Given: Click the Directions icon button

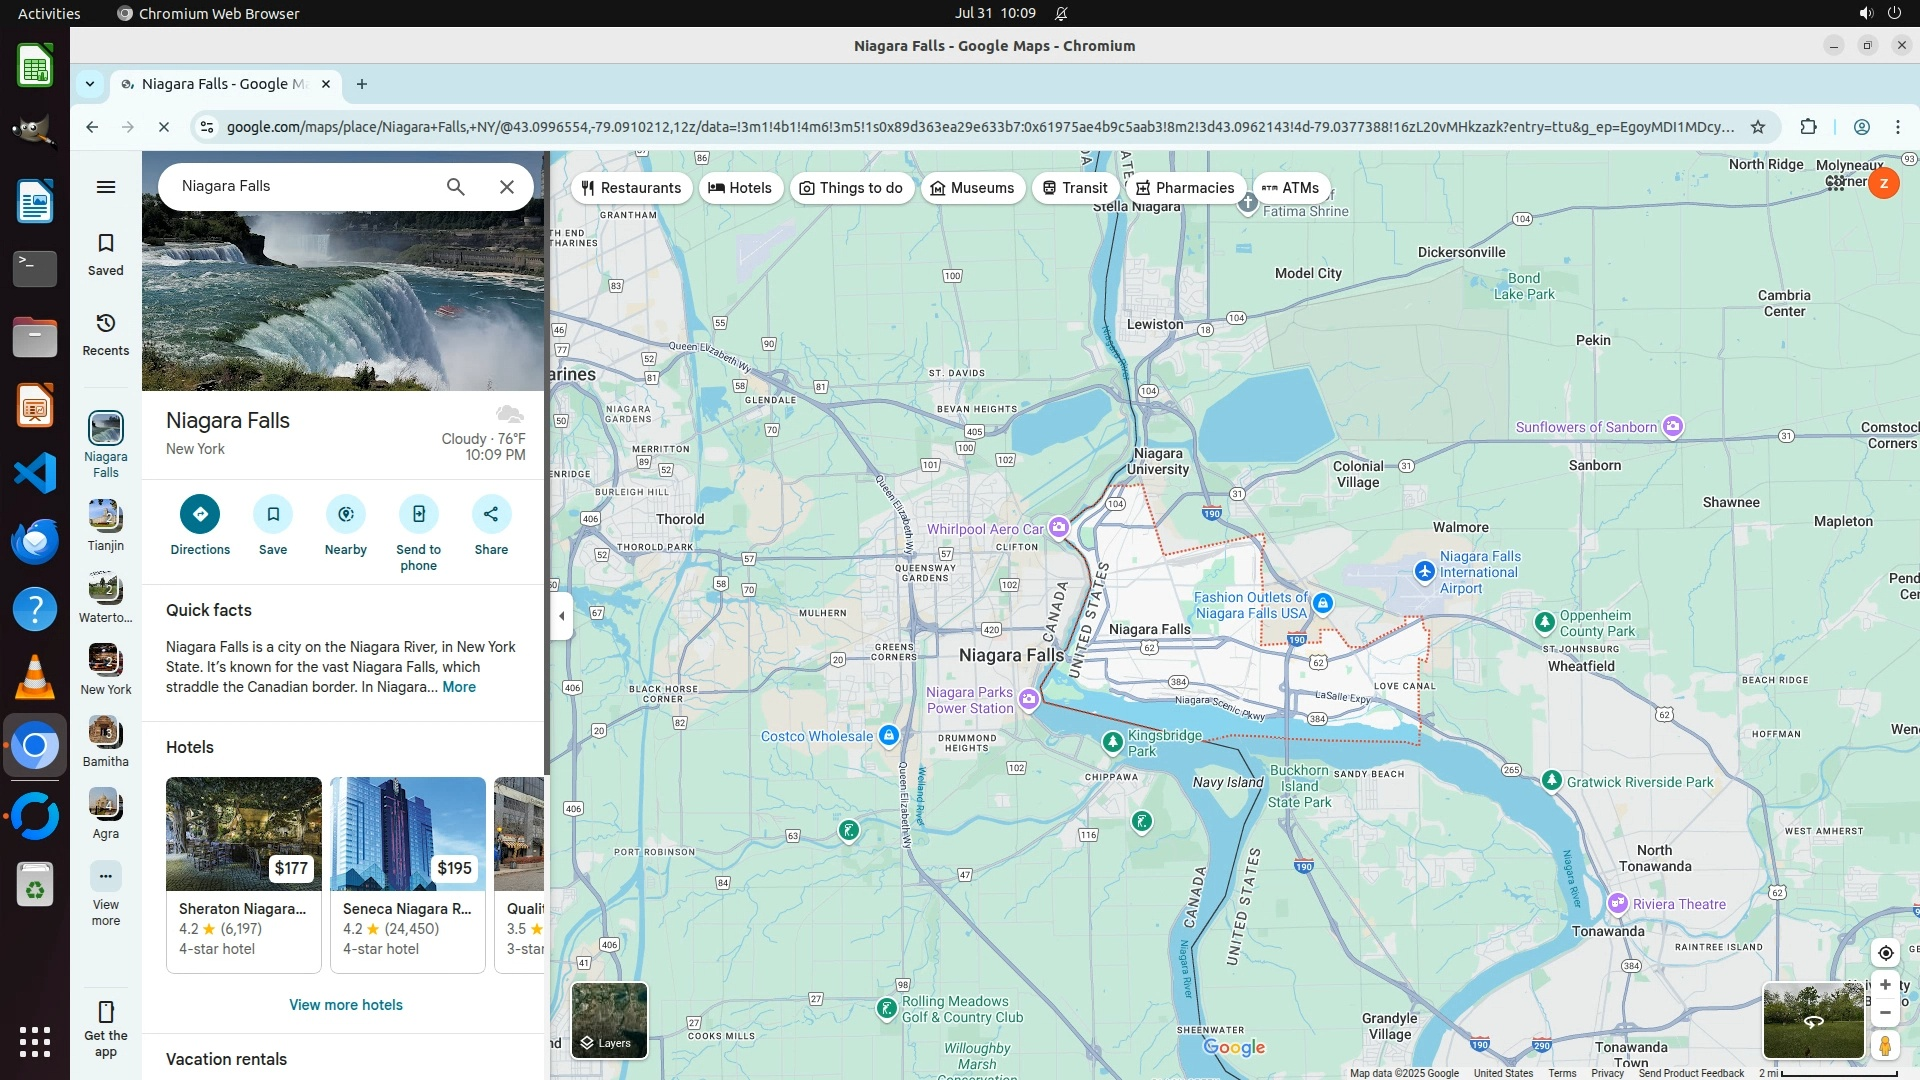Looking at the screenshot, I should 200,514.
